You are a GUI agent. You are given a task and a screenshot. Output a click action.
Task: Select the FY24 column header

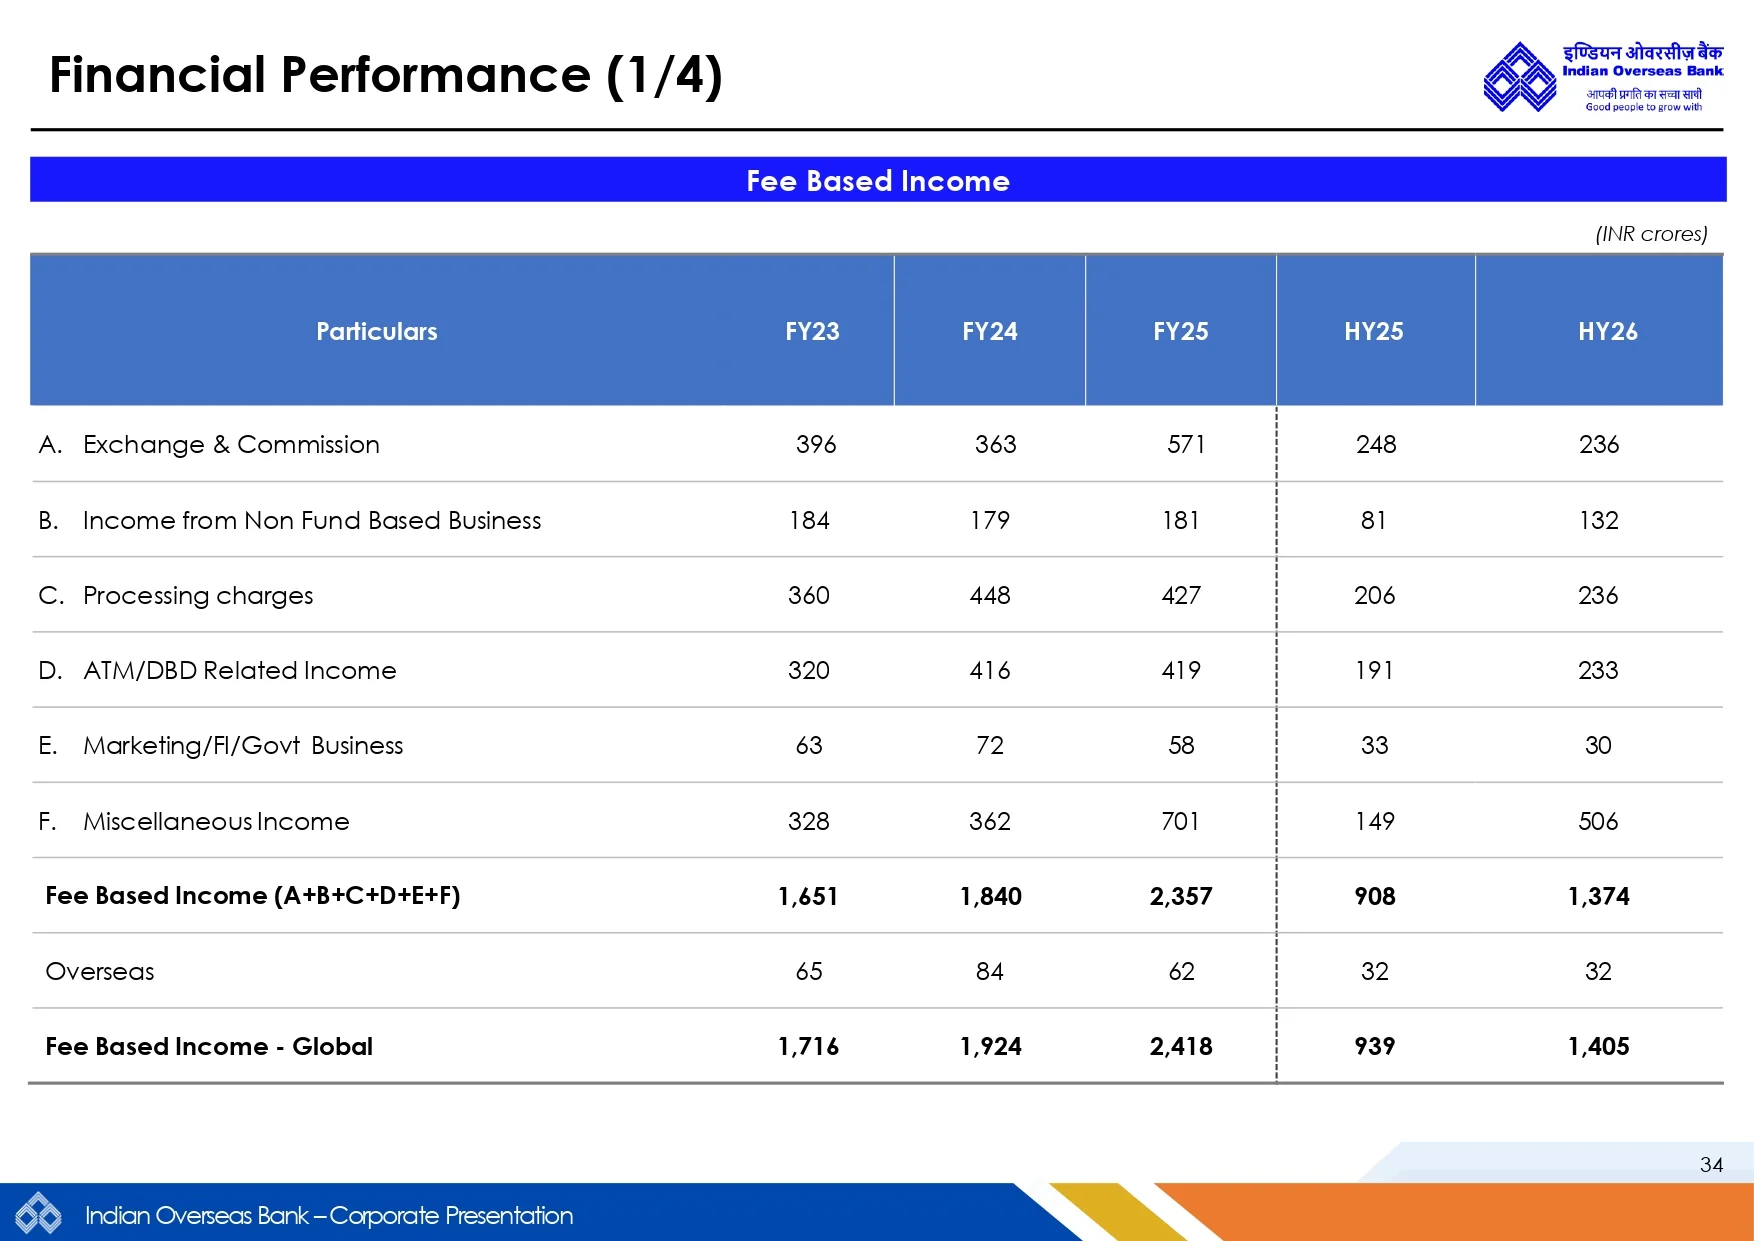click(989, 331)
